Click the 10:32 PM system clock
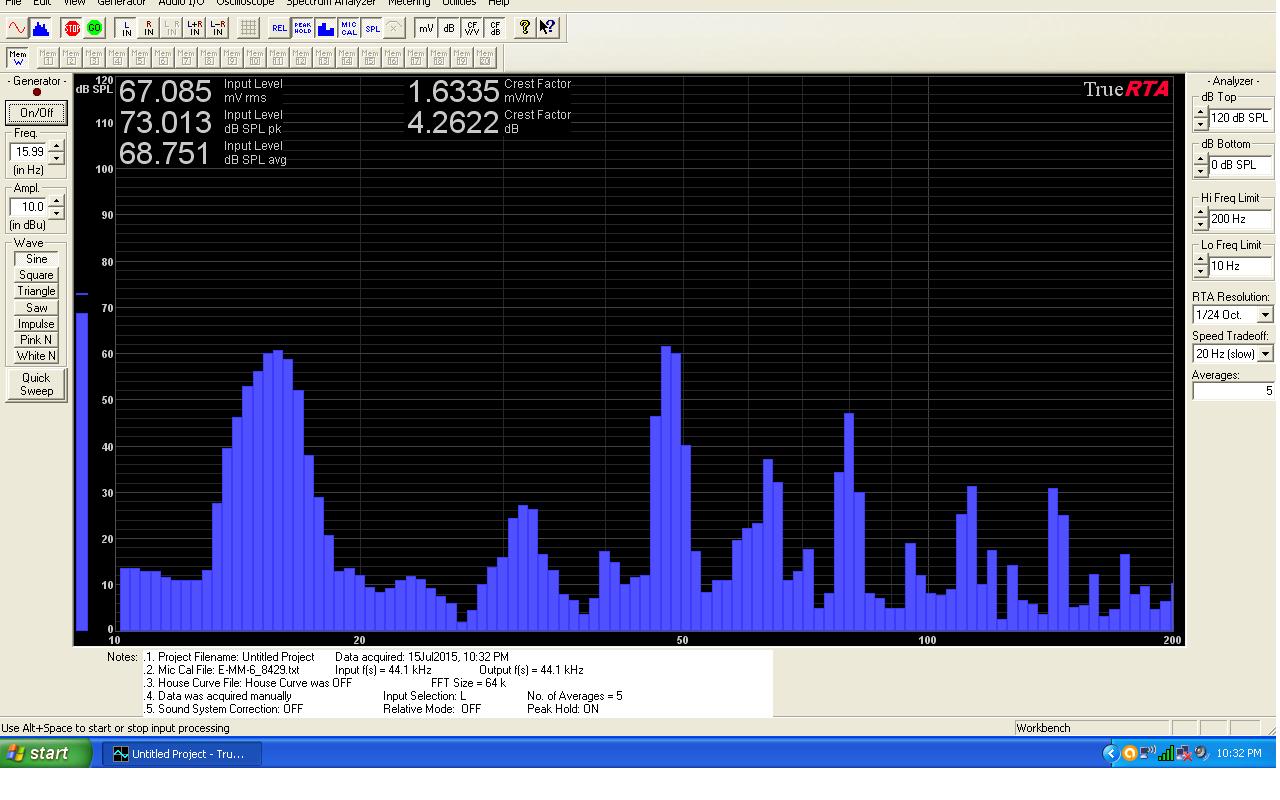This screenshot has height=800, width=1280. point(1239,753)
